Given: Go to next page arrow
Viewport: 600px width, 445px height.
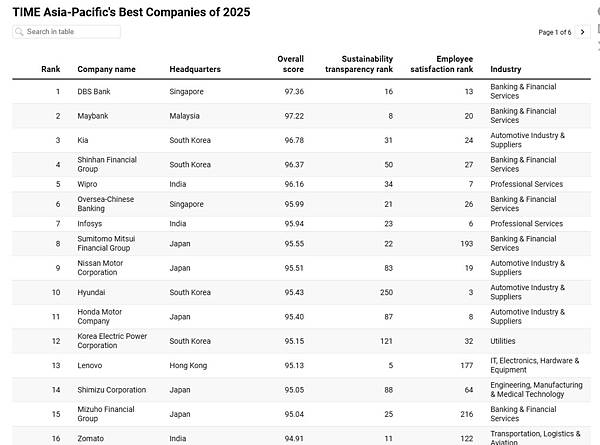Looking at the screenshot, I should tap(582, 32).
